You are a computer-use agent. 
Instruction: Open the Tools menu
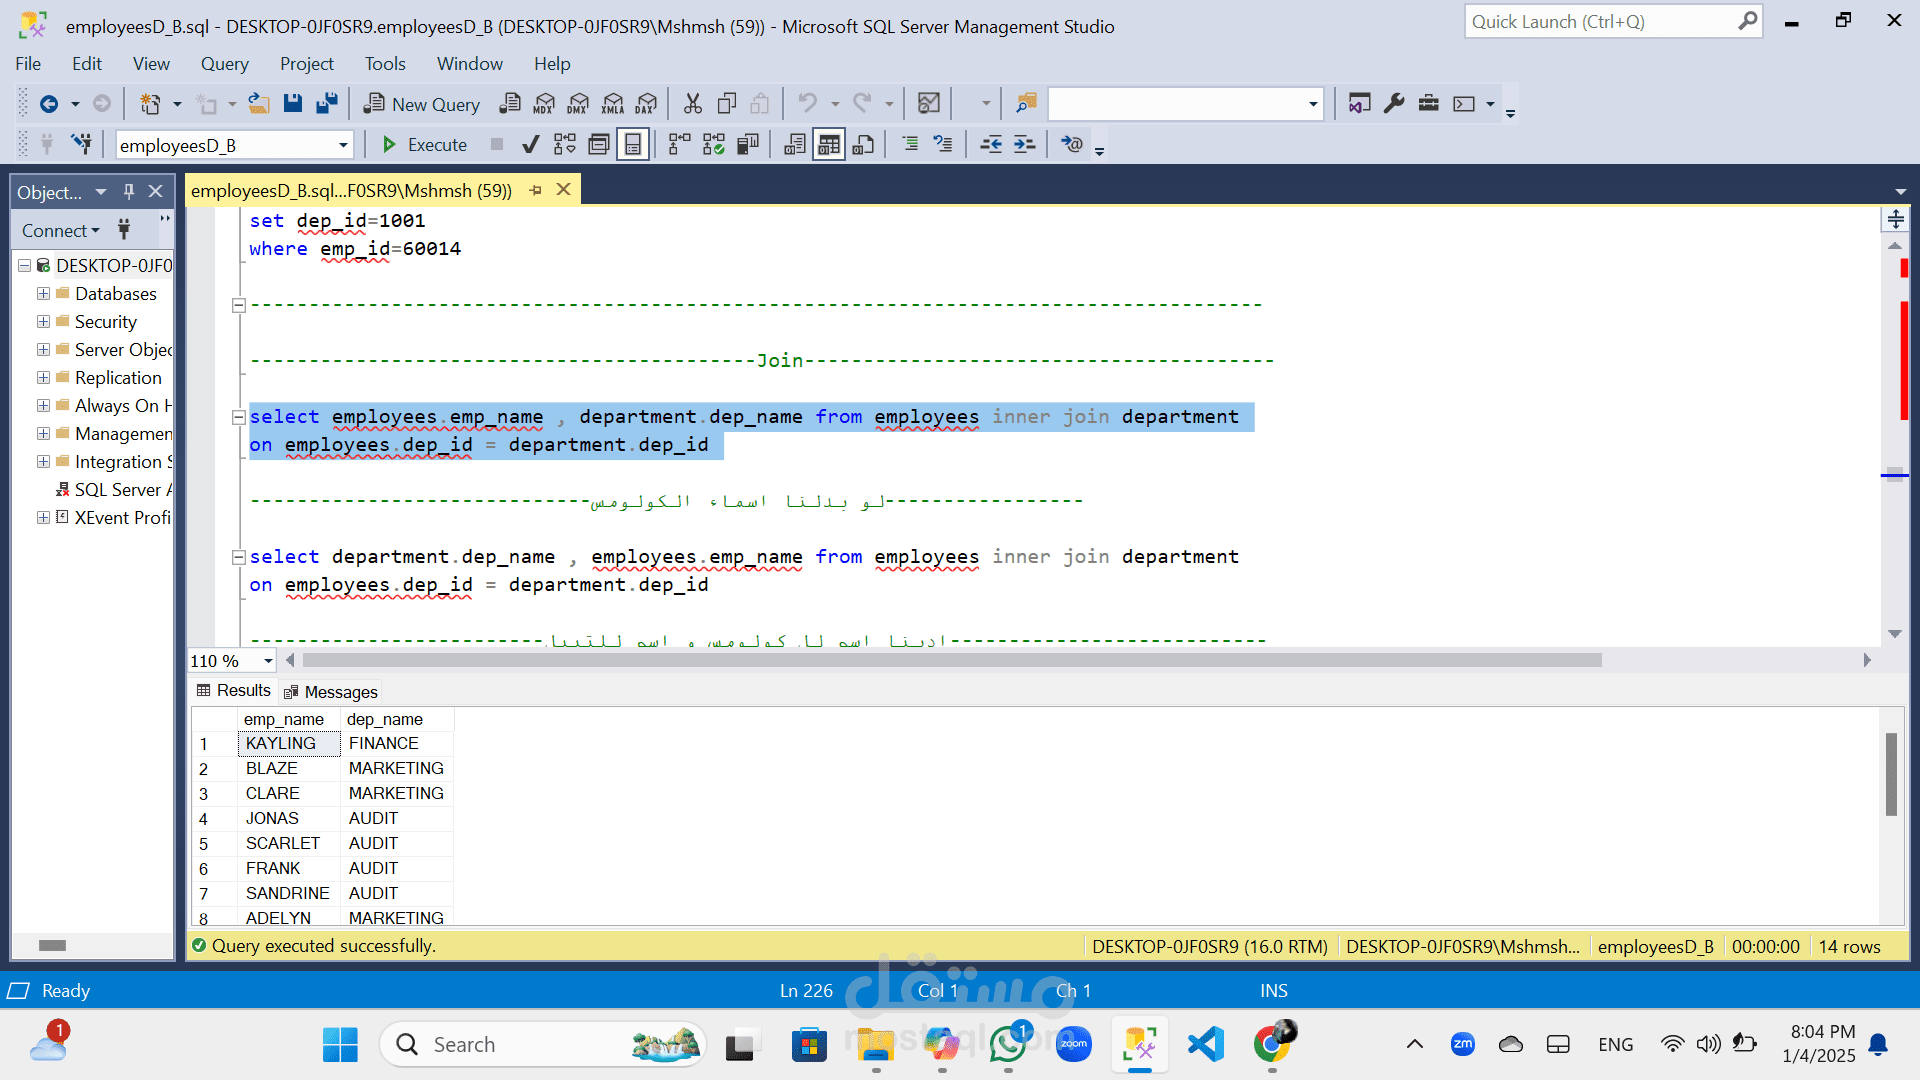click(385, 64)
